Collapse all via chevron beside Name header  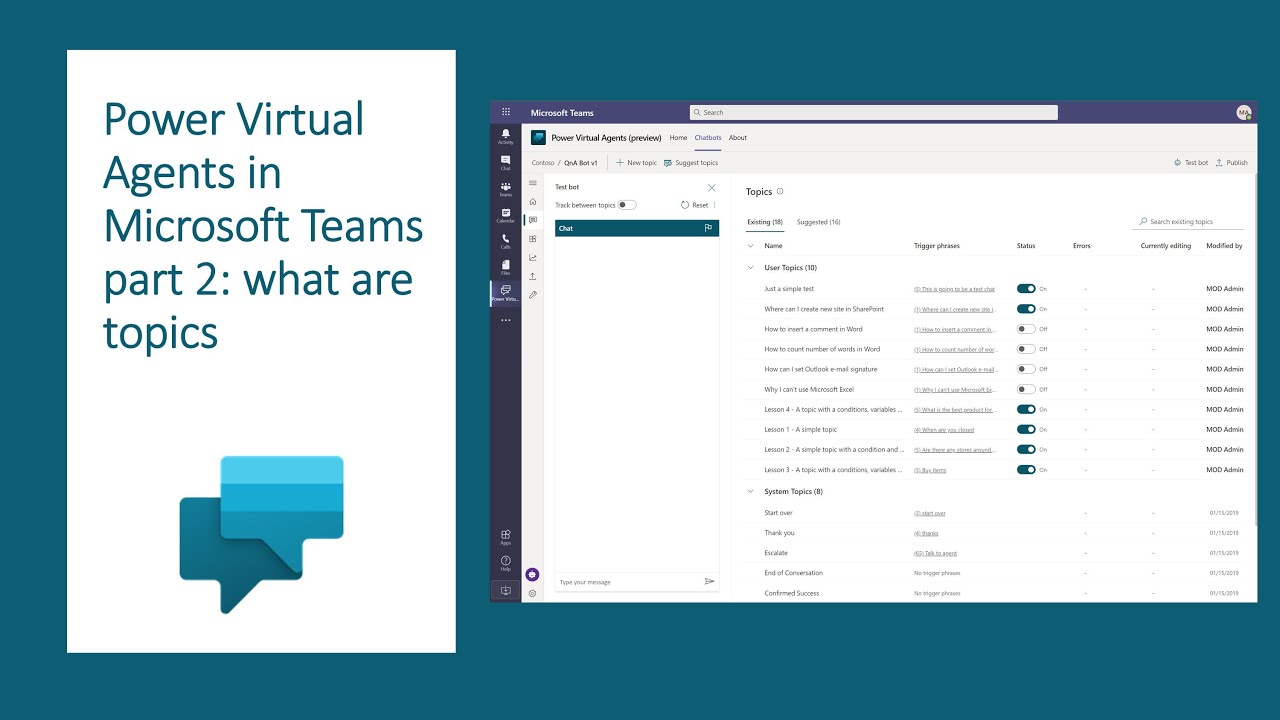click(x=751, y=246)
